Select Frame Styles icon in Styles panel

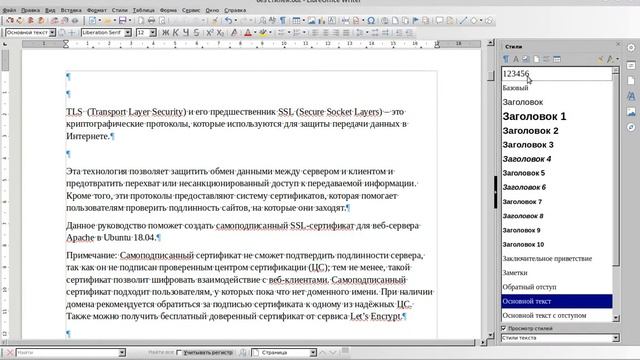click(x=526, y=59)
